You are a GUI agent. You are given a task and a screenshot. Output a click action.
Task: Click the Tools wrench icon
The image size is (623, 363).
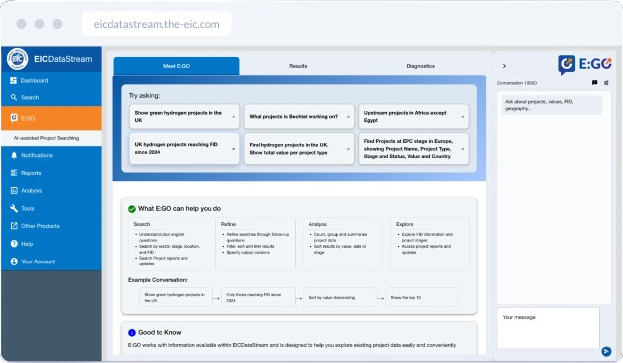14,208
